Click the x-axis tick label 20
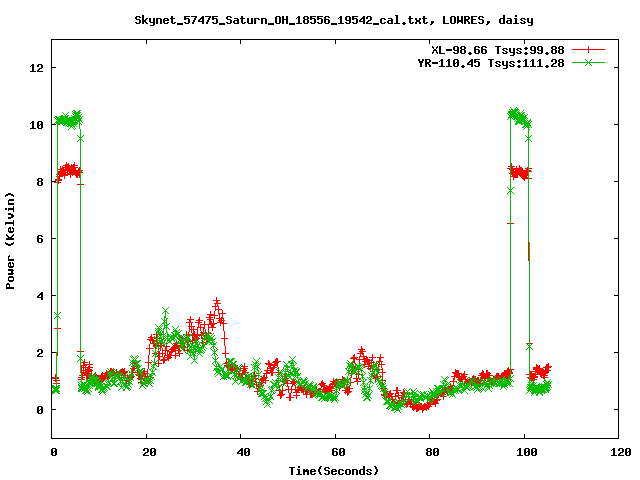The image size is (640, 480). [149, 452]
